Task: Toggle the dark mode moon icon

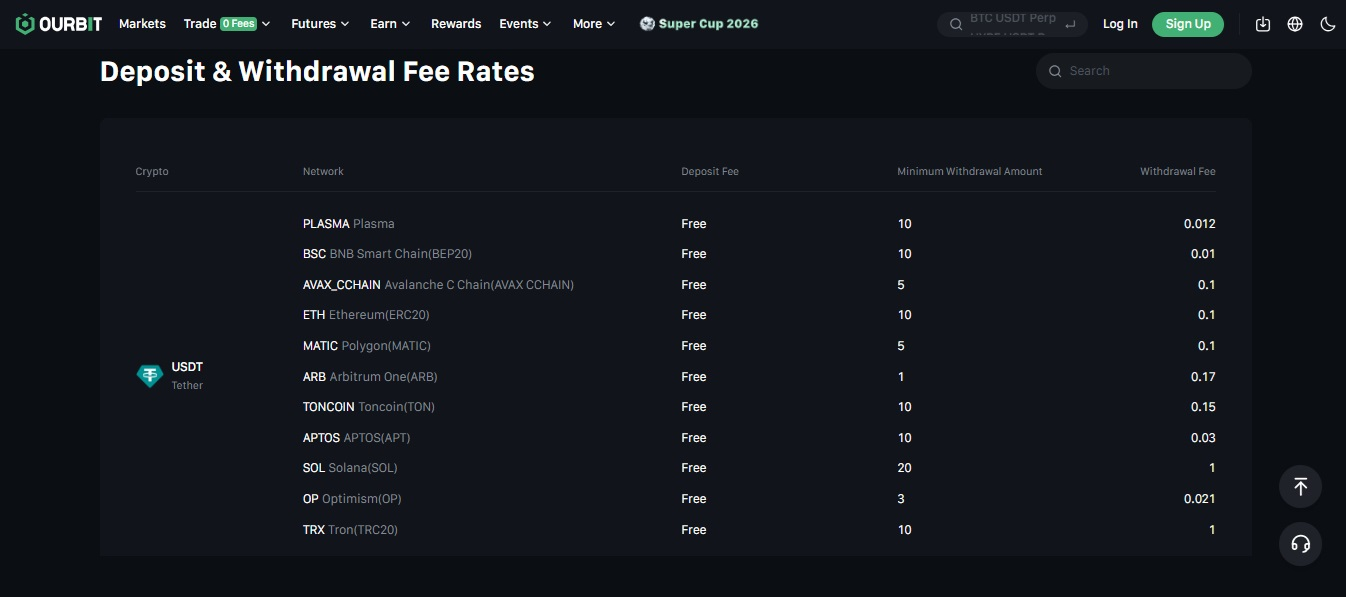Action: 1328,24
